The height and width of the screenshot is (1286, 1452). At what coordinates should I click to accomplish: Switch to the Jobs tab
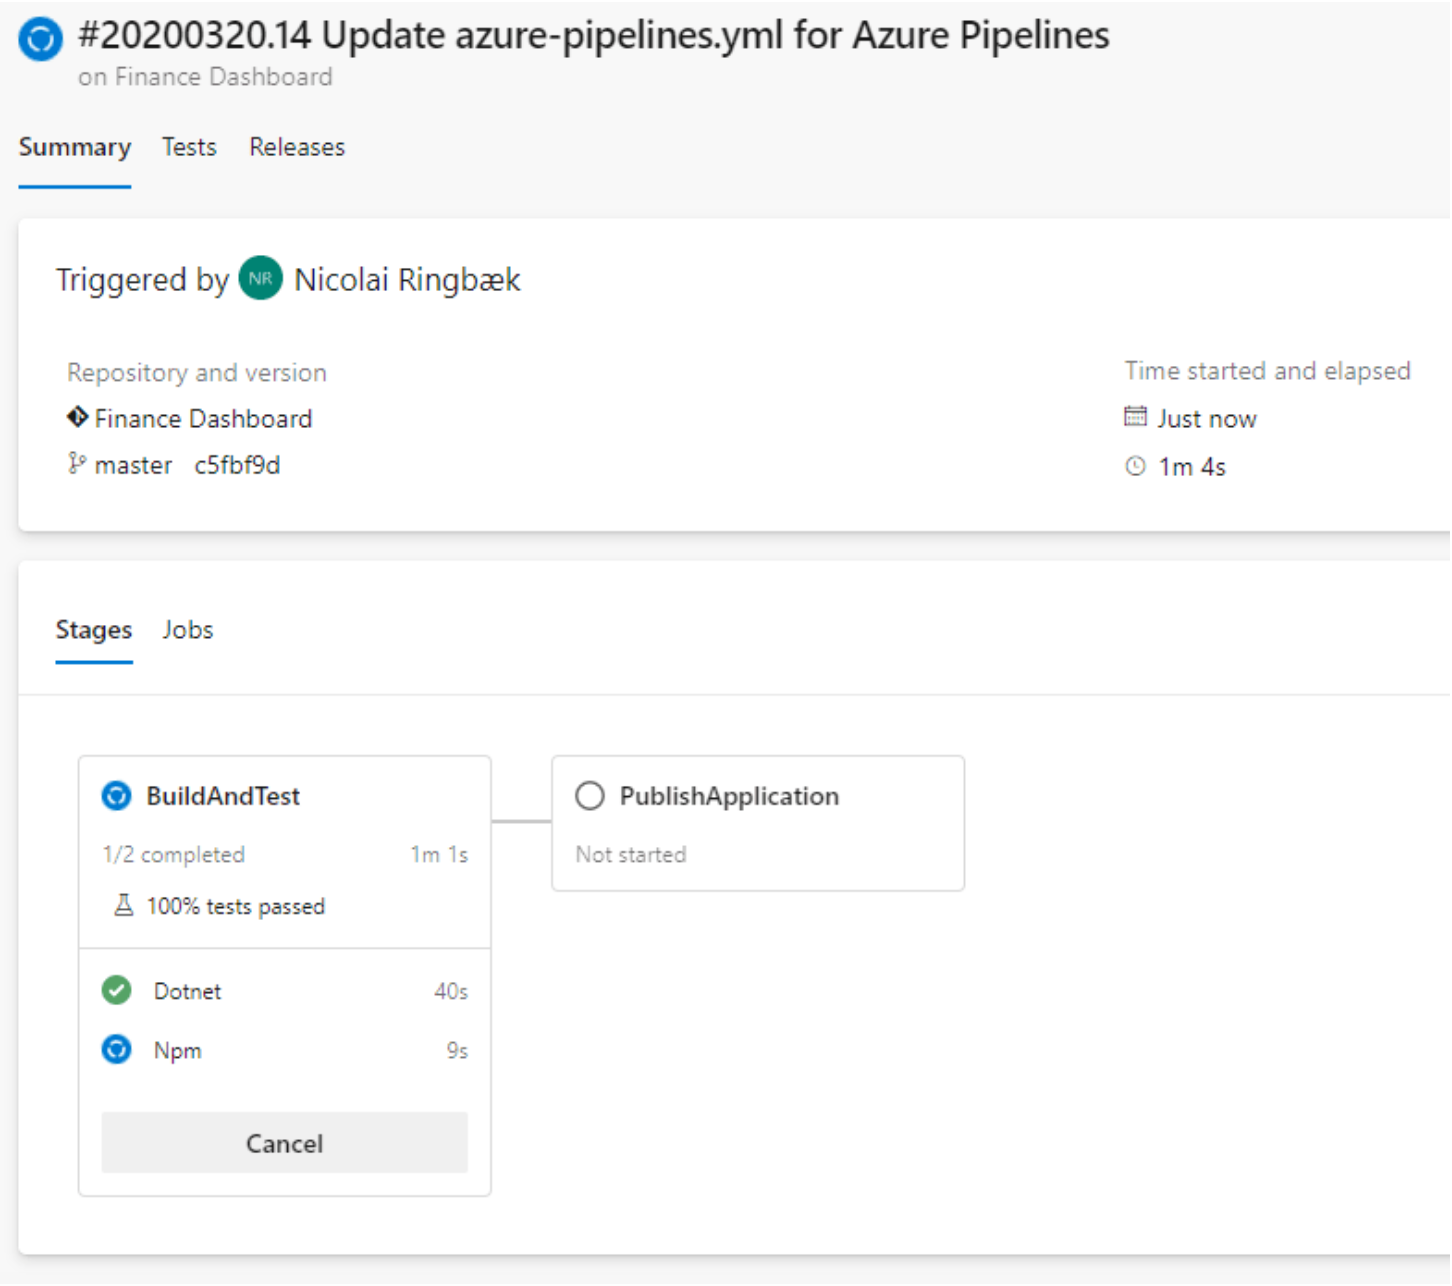pos(188,630)
